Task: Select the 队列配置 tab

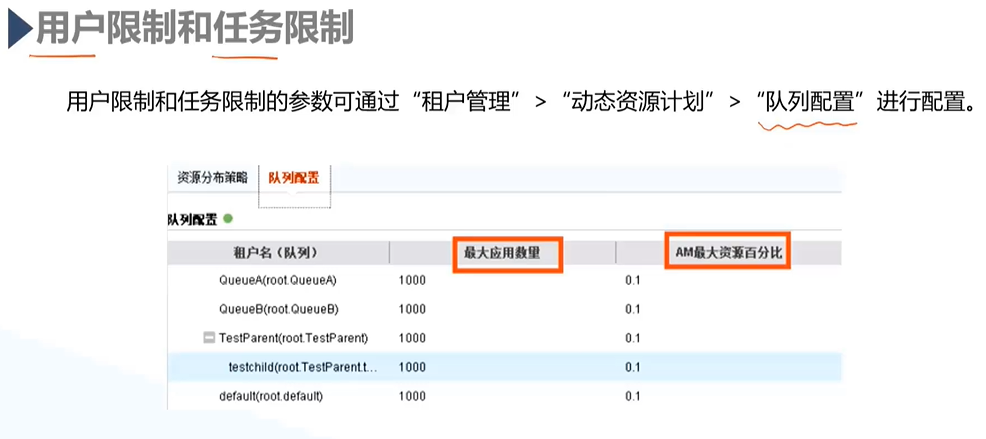Action: click(x=294, y=177)
